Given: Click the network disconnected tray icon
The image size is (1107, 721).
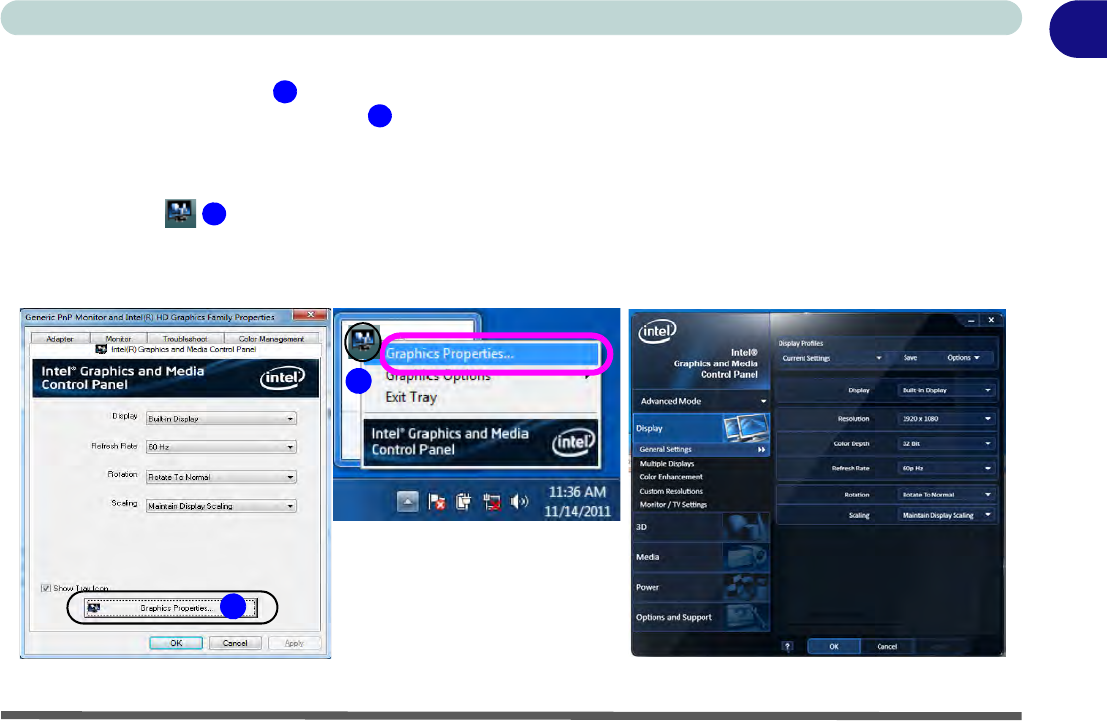Looking at the screenshot, I should point(491,502).
